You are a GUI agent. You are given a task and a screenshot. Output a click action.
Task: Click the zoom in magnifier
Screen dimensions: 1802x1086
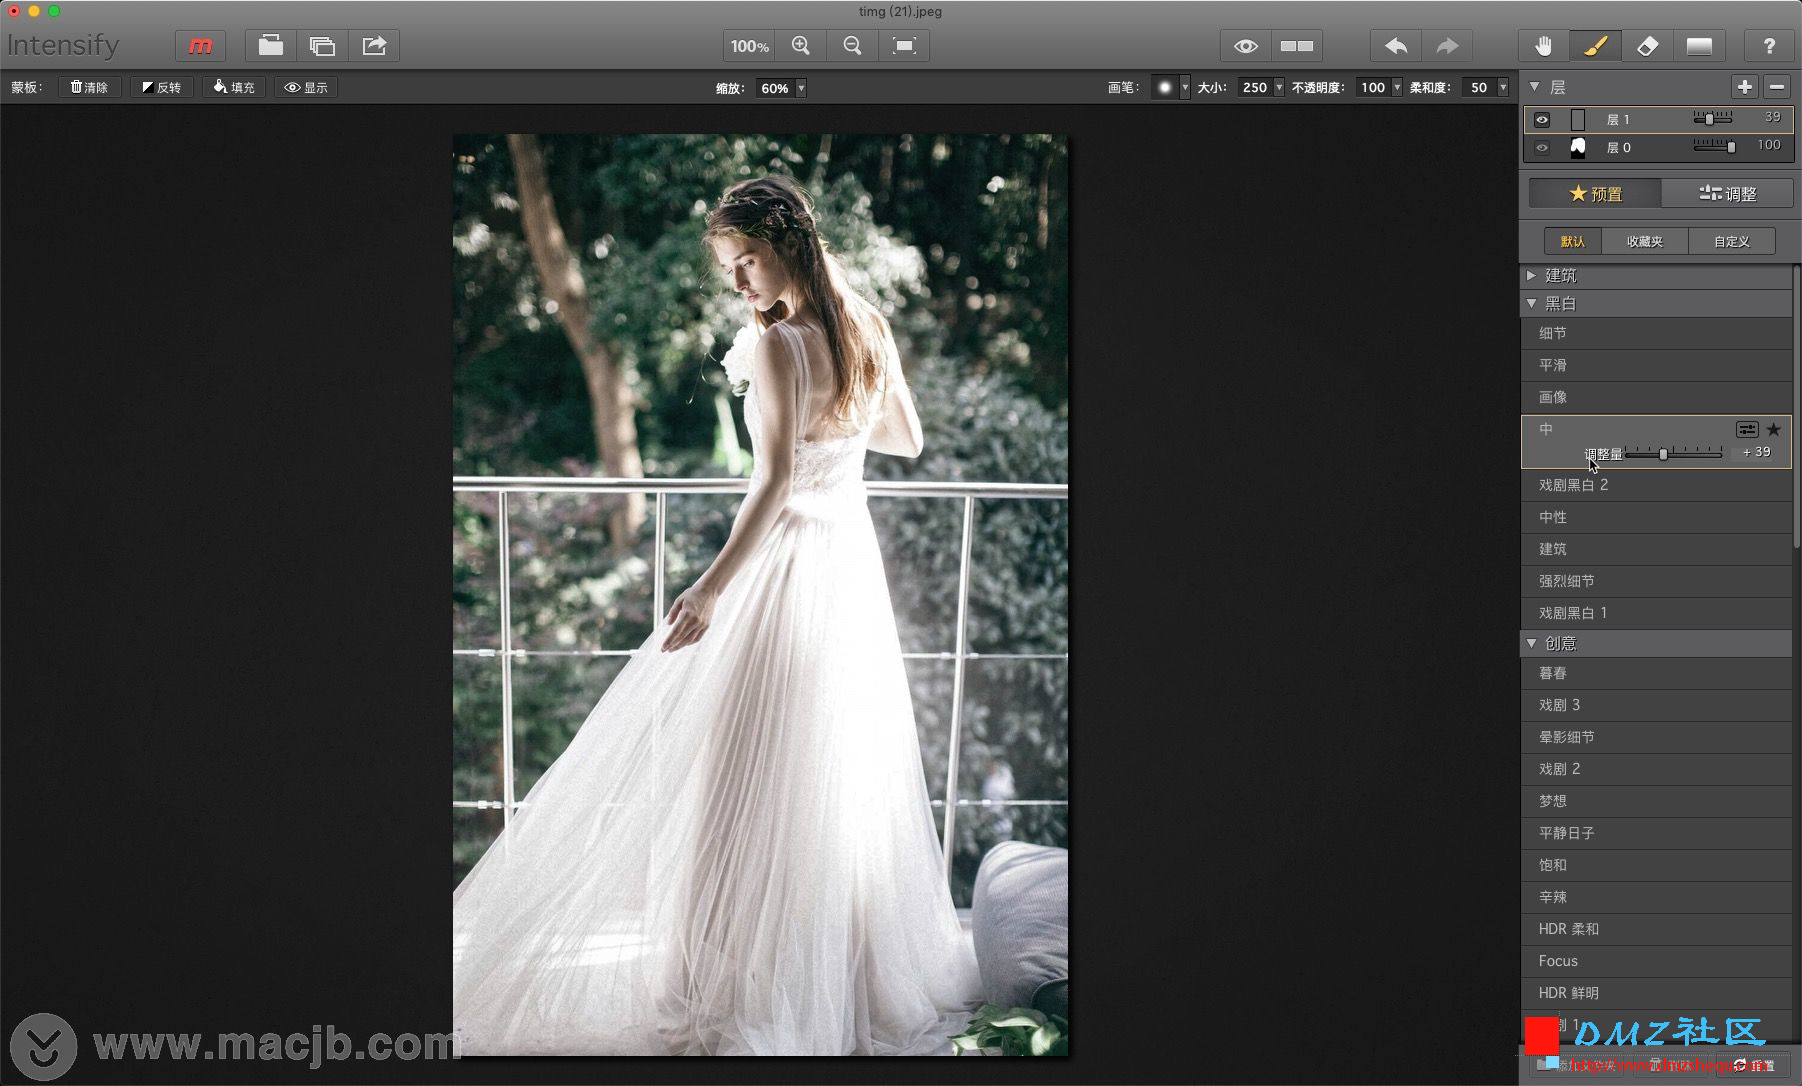801,46
